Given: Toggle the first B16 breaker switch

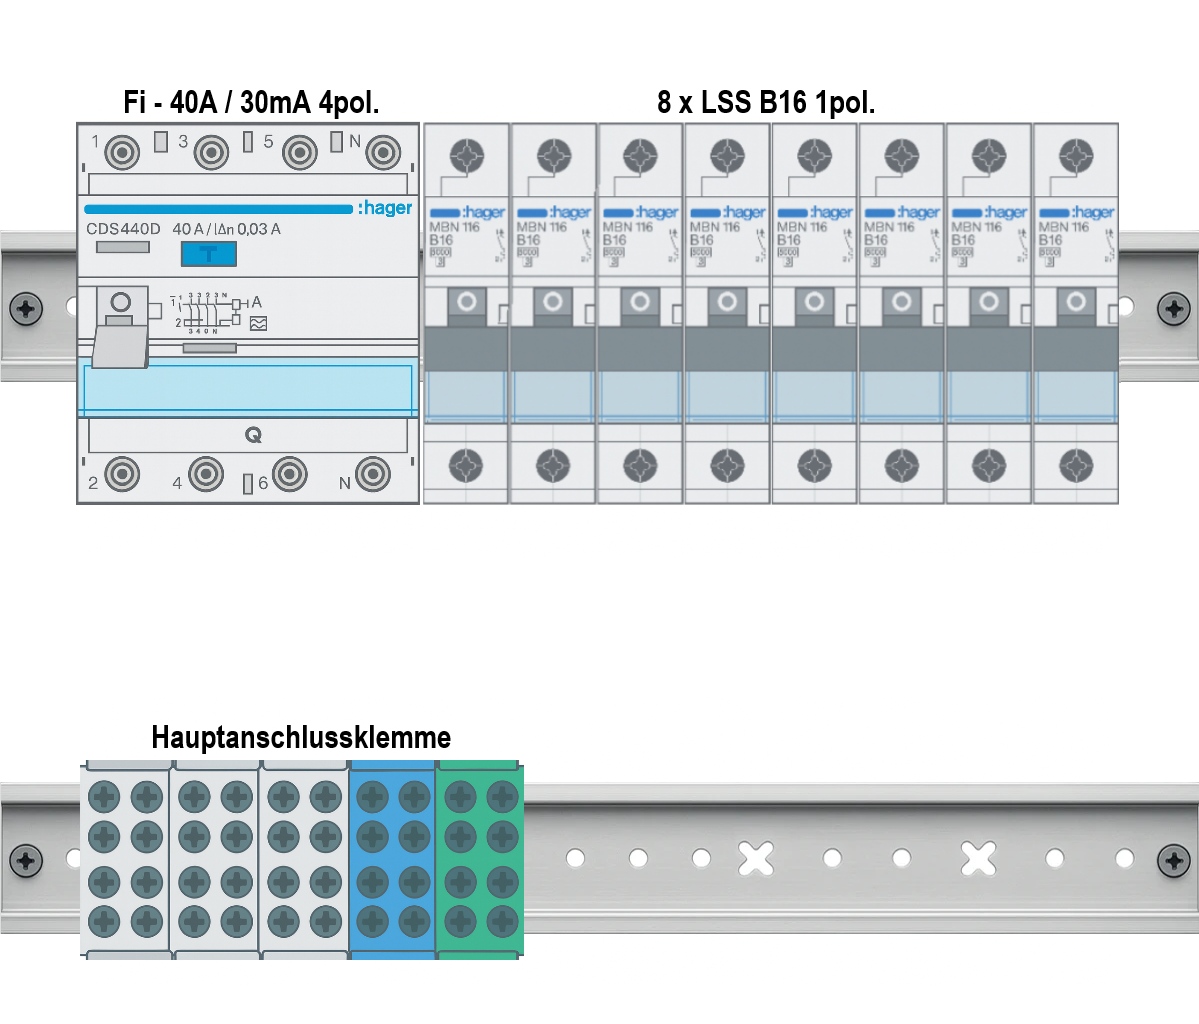Looking at the screenshot, I should 466,303.
